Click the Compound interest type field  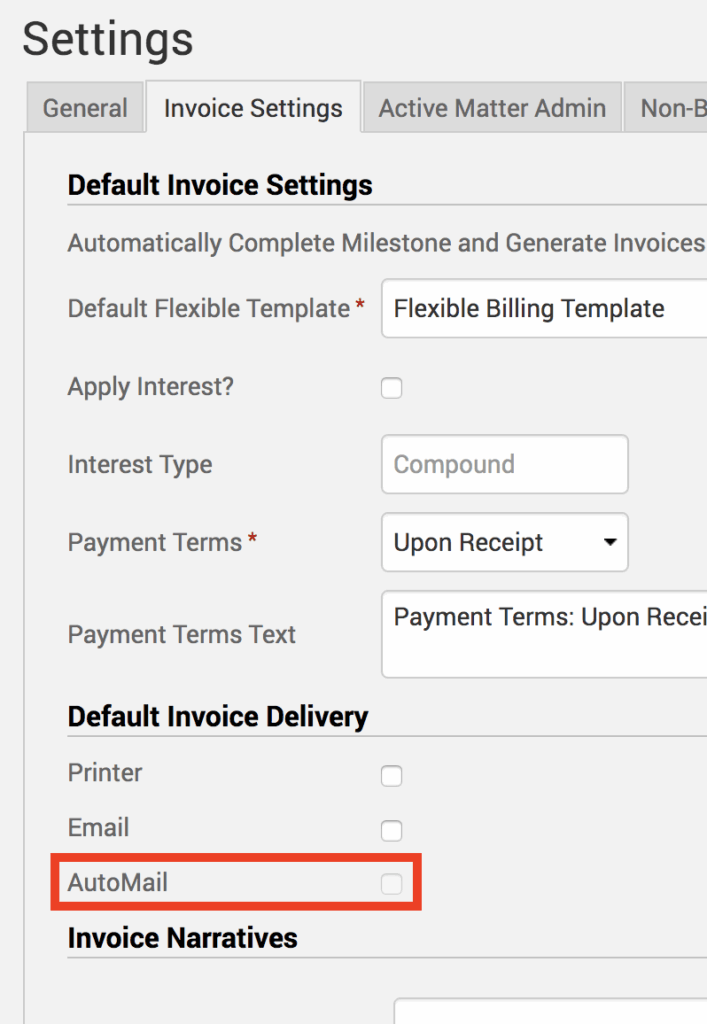(x=504, y=464)
